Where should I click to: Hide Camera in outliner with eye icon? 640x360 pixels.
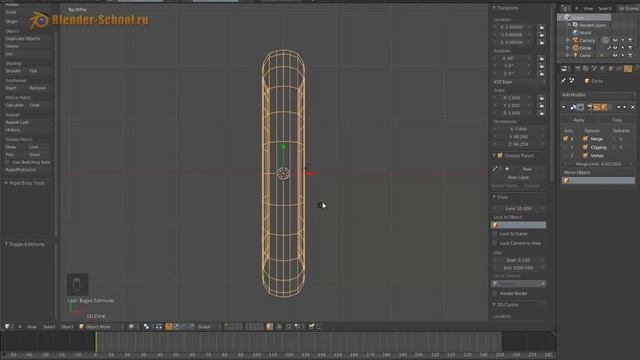615,40
